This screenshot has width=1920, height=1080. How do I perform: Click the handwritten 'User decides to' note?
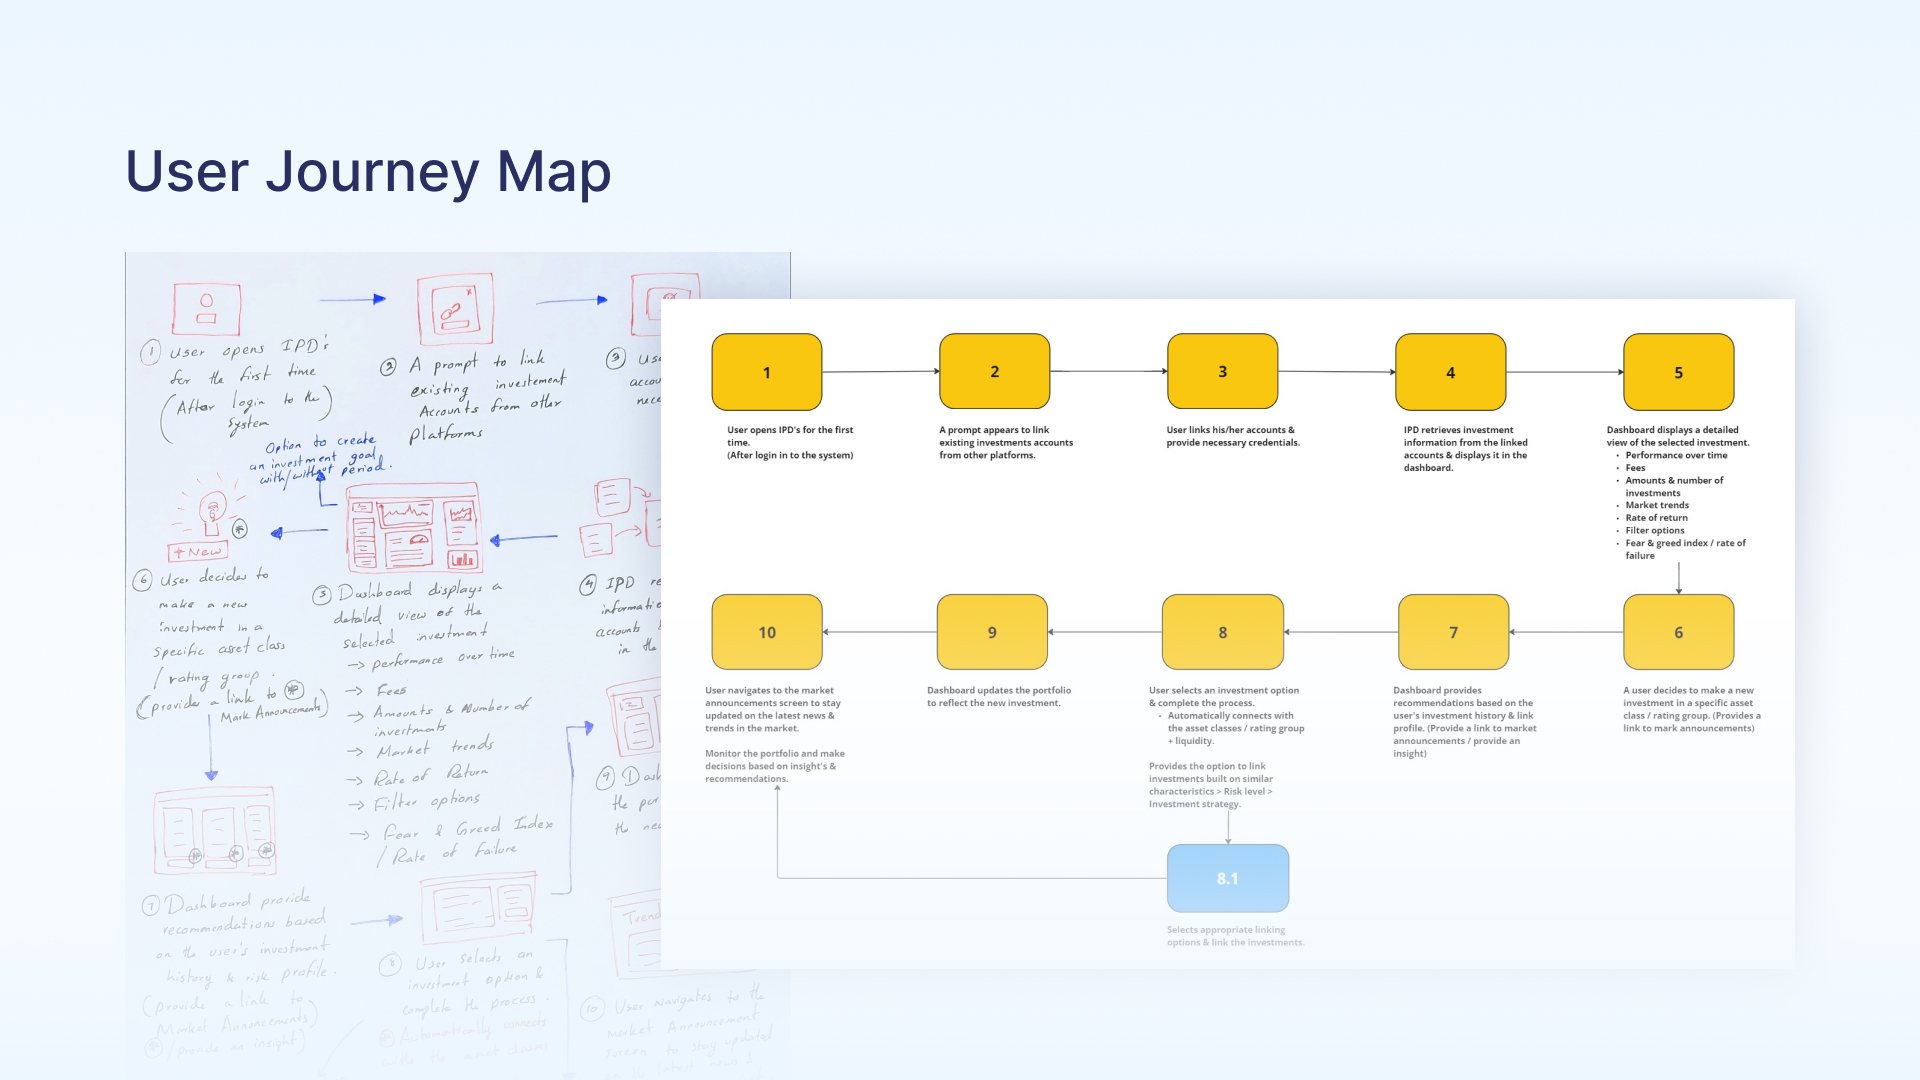coord(214,577)
